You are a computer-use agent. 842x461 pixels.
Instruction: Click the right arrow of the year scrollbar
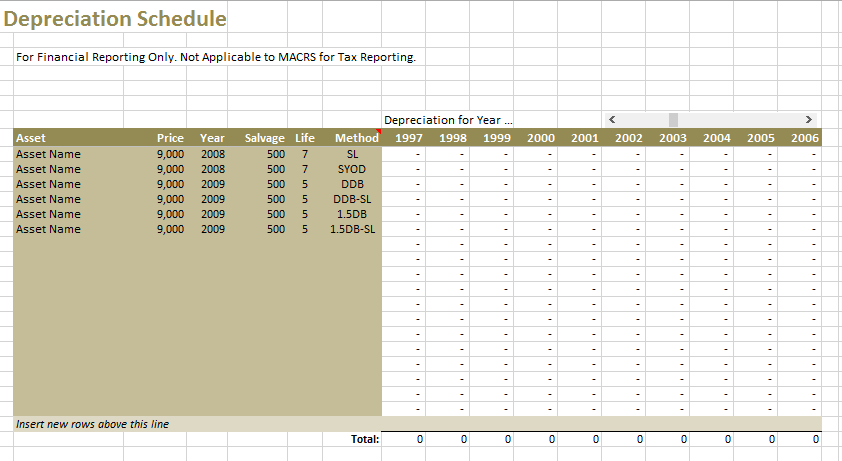[808, 119]
